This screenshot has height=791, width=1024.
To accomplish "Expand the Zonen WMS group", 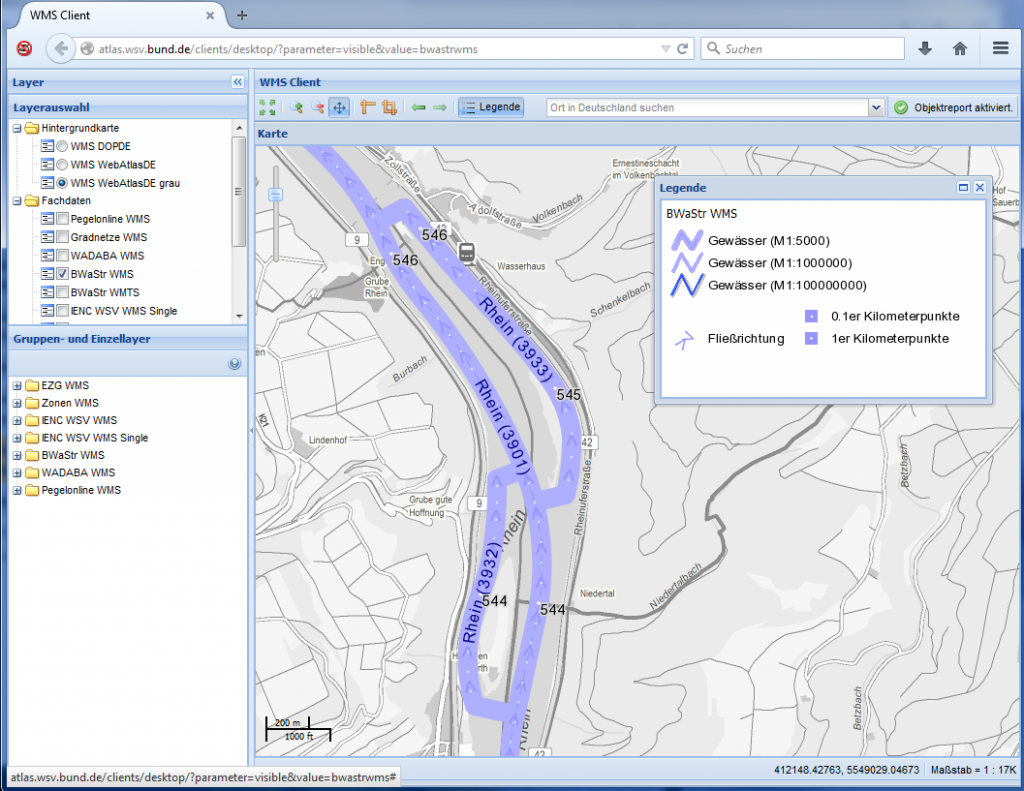I will pos(17,403).
